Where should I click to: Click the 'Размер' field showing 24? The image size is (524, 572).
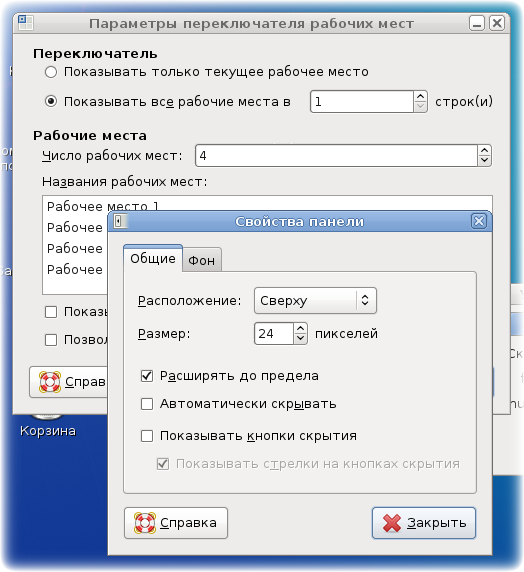(274, 333)
